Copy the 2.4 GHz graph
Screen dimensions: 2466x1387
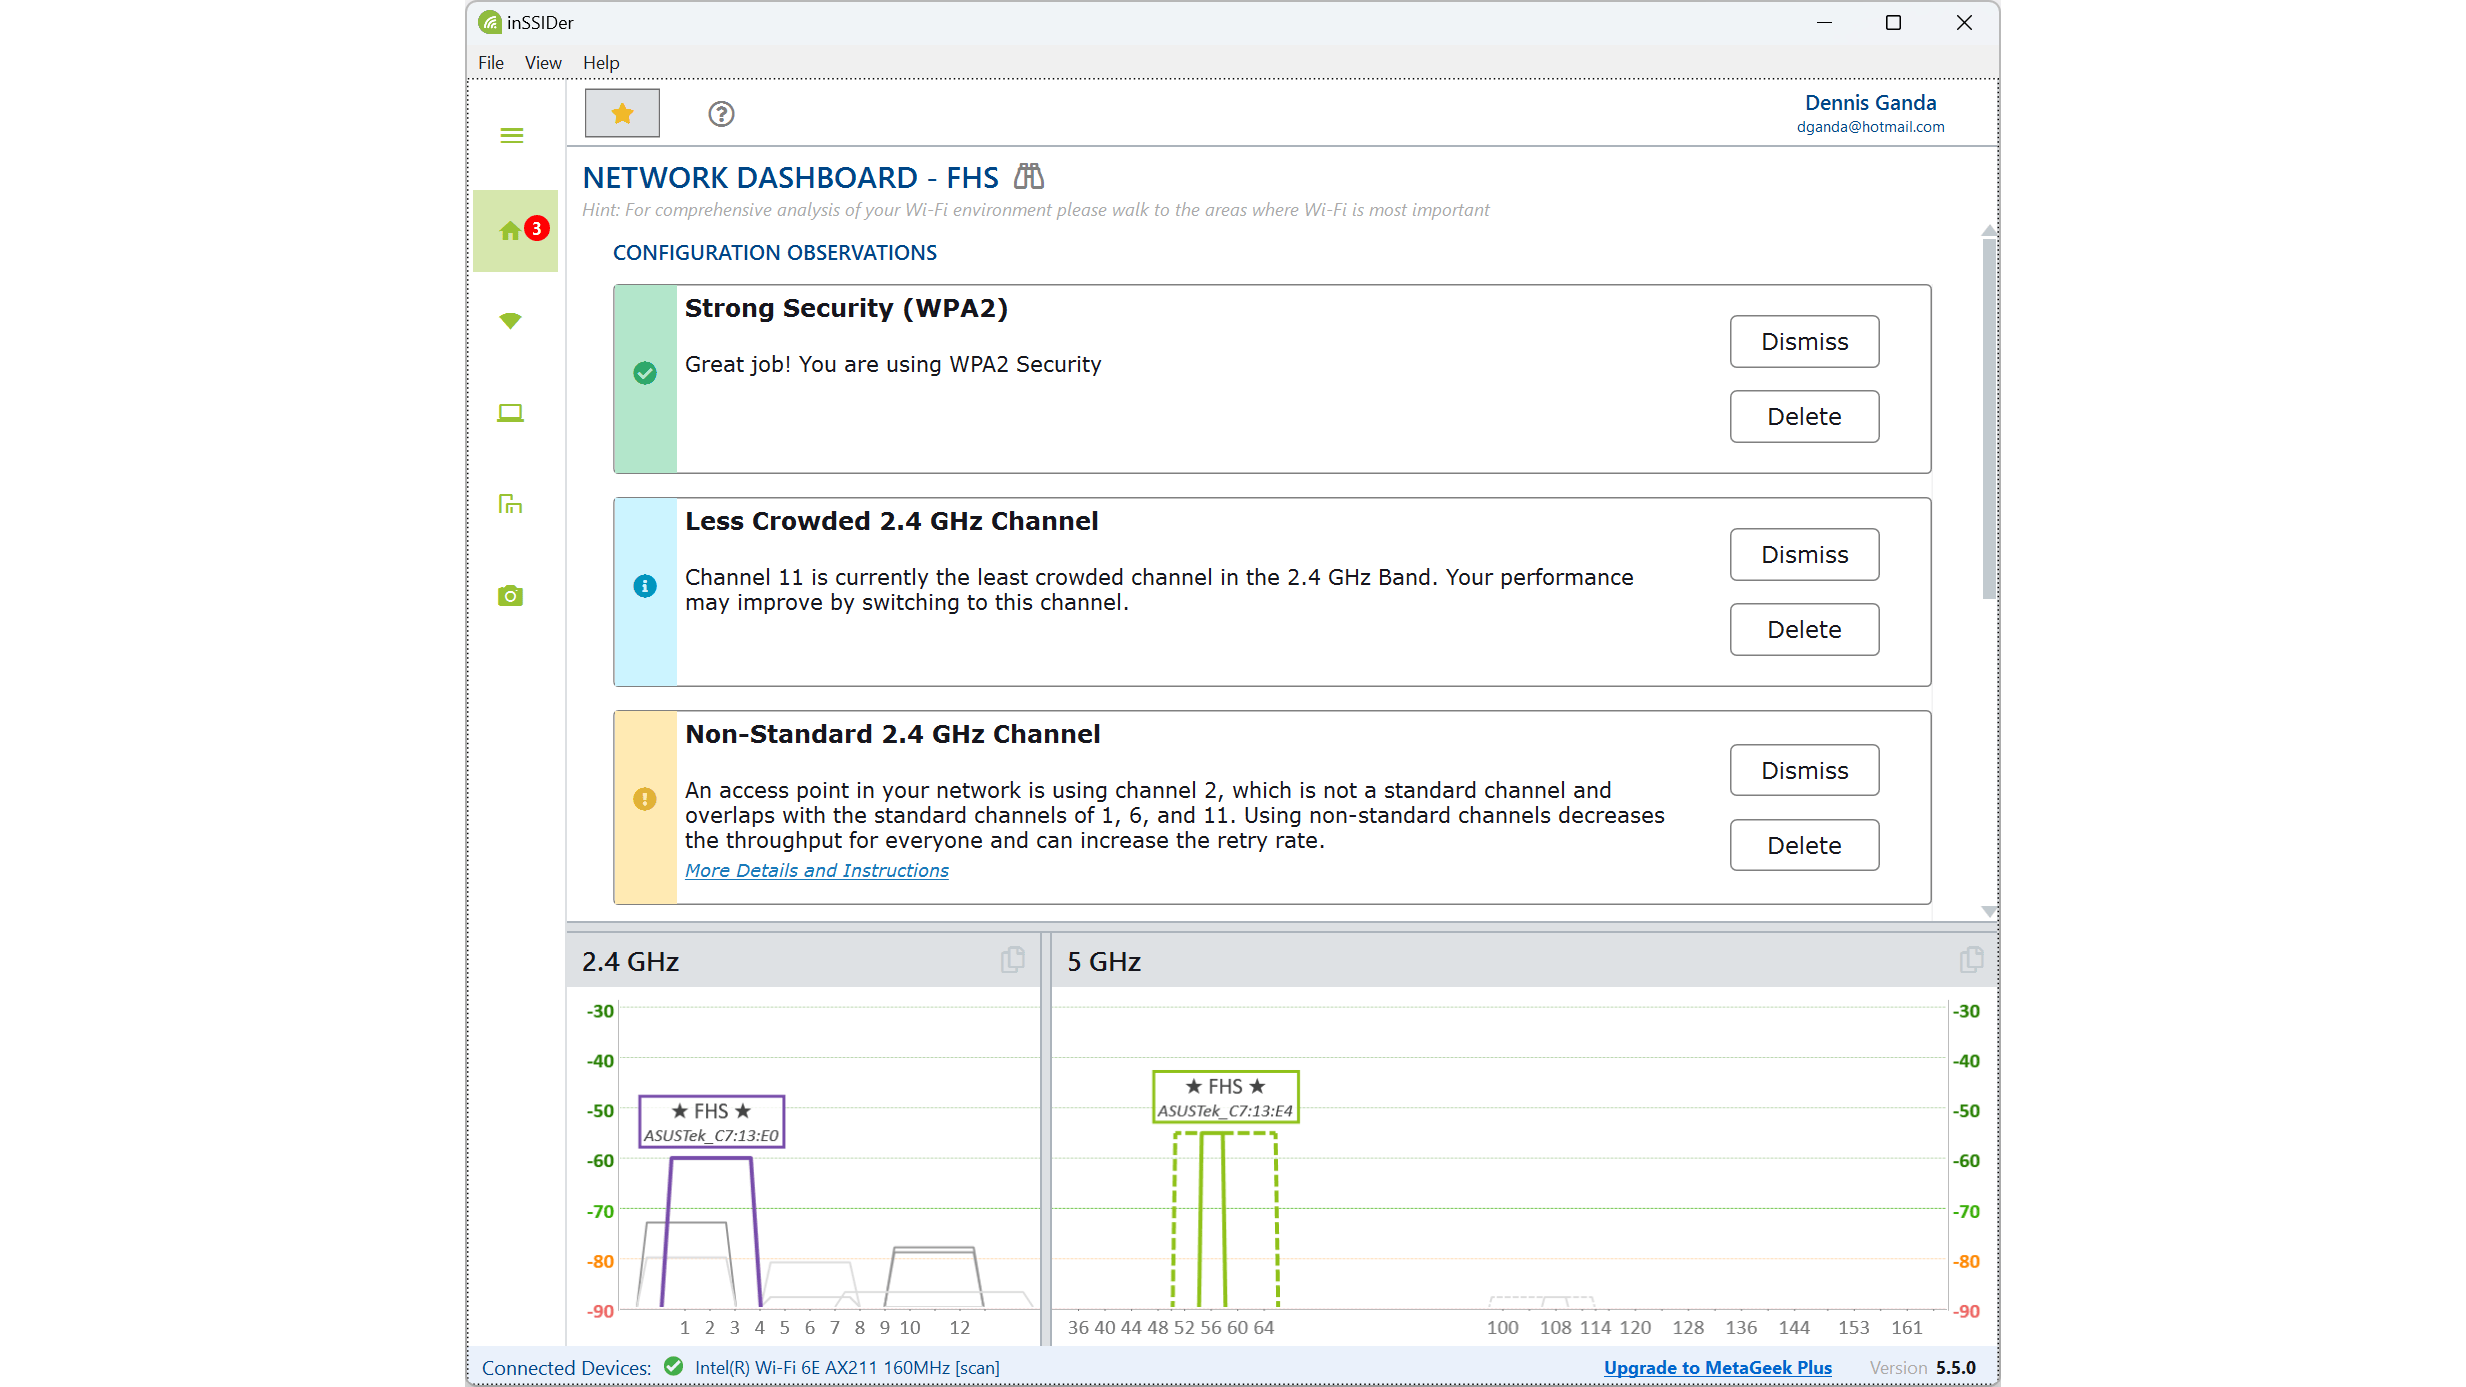(x=1012, y=960)
